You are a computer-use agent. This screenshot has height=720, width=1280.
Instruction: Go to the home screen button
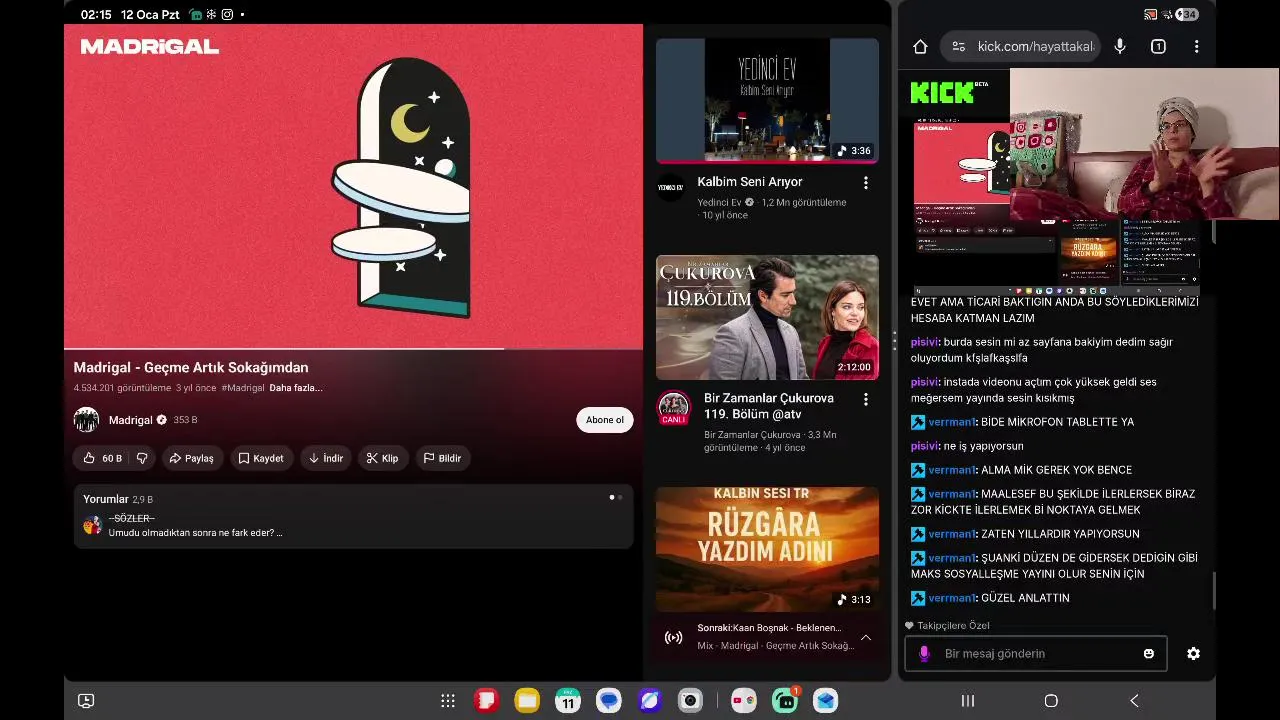[1051, 701]
